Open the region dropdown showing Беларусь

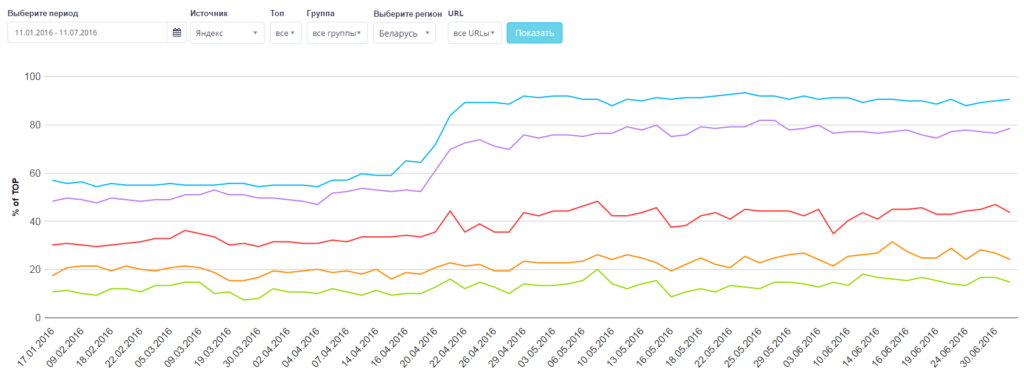[404, 33]
